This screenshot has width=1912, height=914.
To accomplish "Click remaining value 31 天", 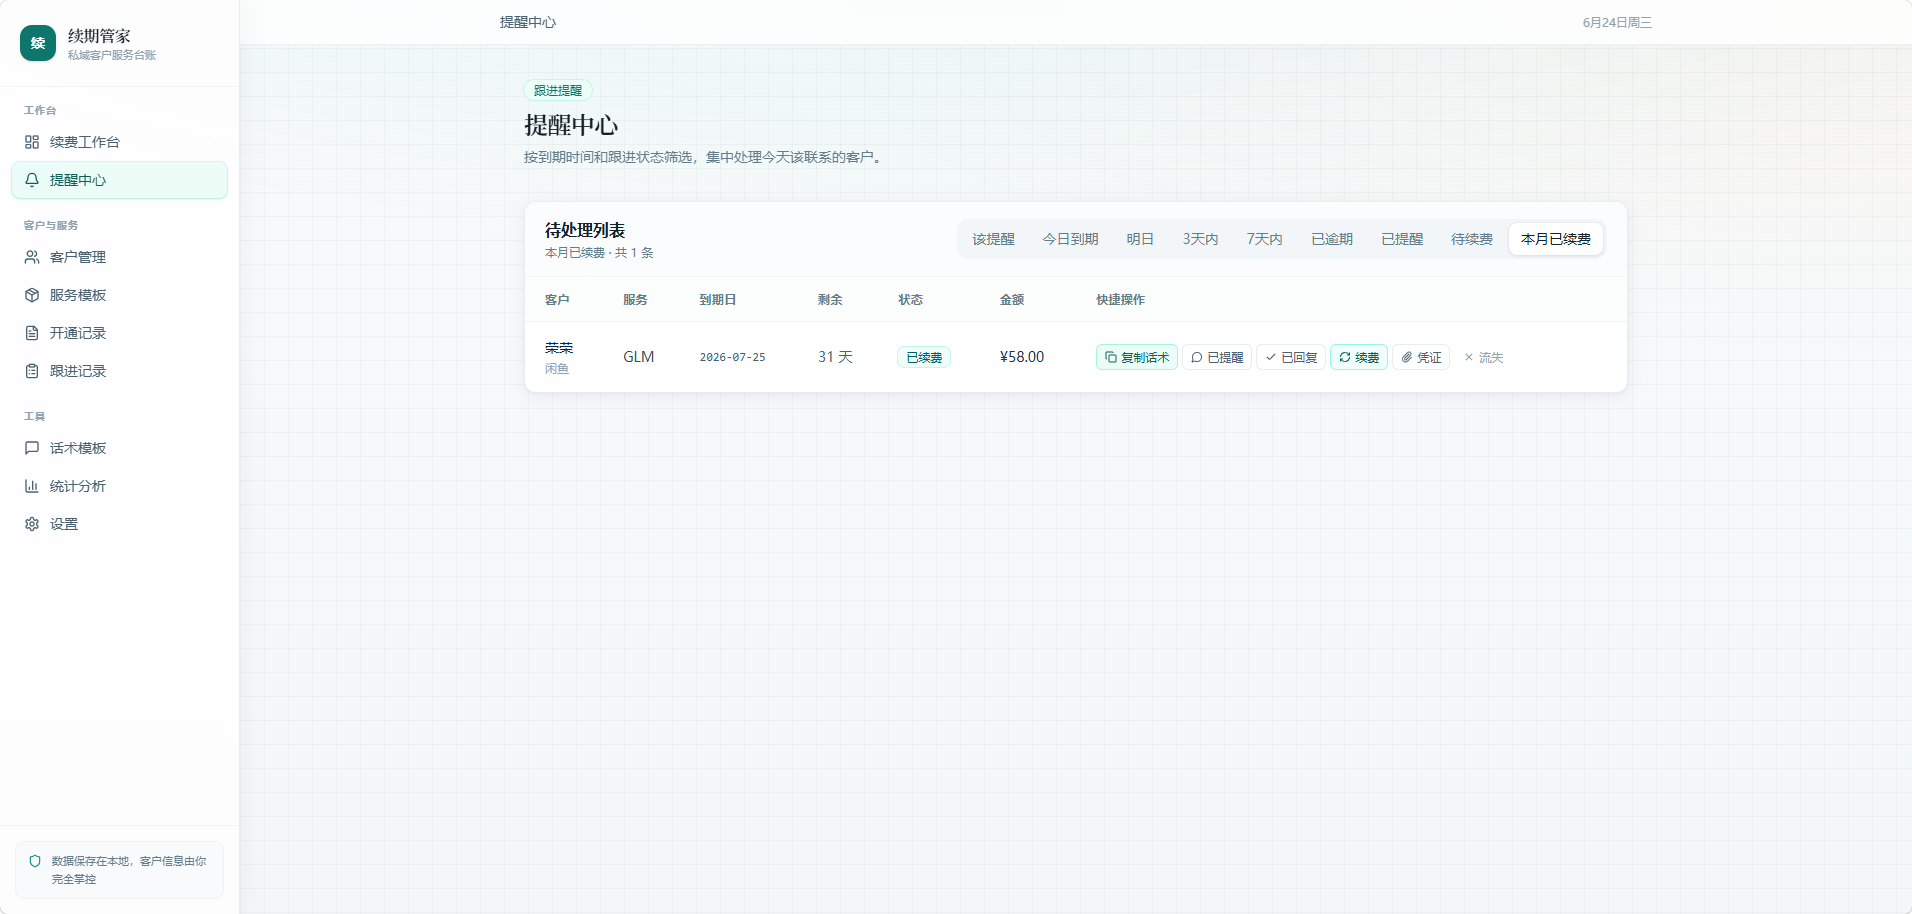I will click(835, 357).
